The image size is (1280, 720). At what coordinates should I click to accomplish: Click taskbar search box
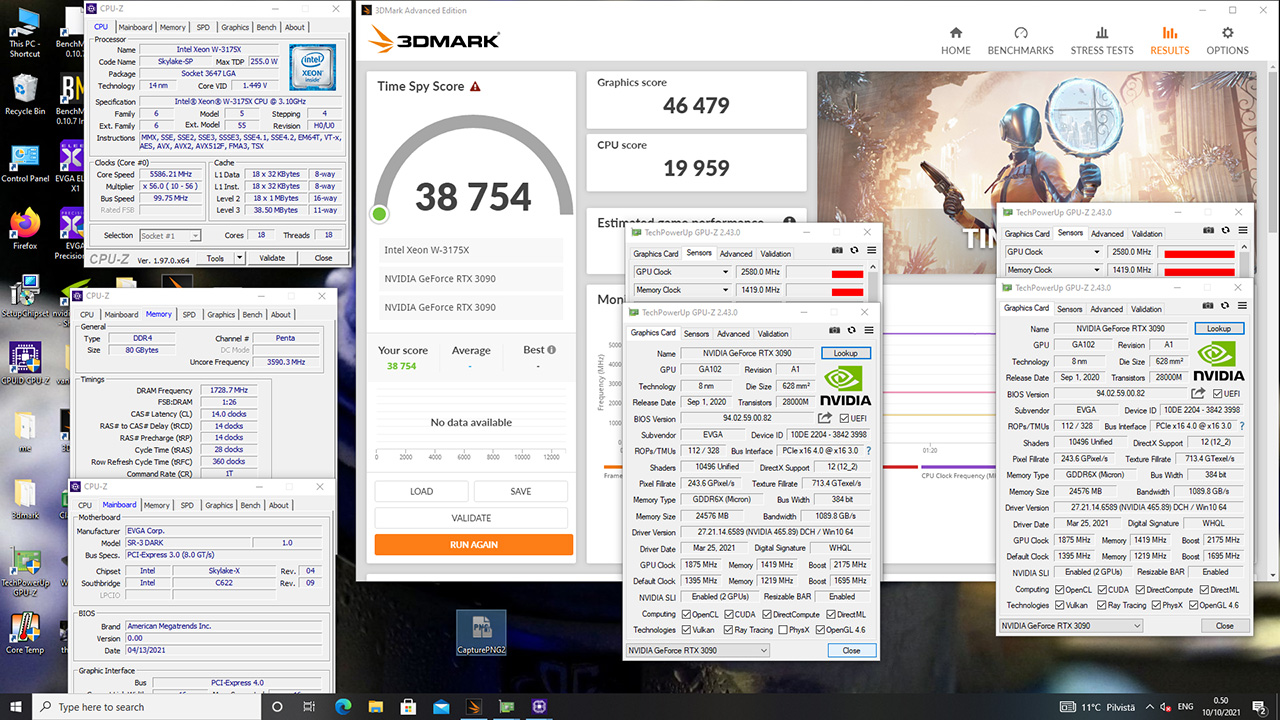pyautogui.click(x=147, y=706)
